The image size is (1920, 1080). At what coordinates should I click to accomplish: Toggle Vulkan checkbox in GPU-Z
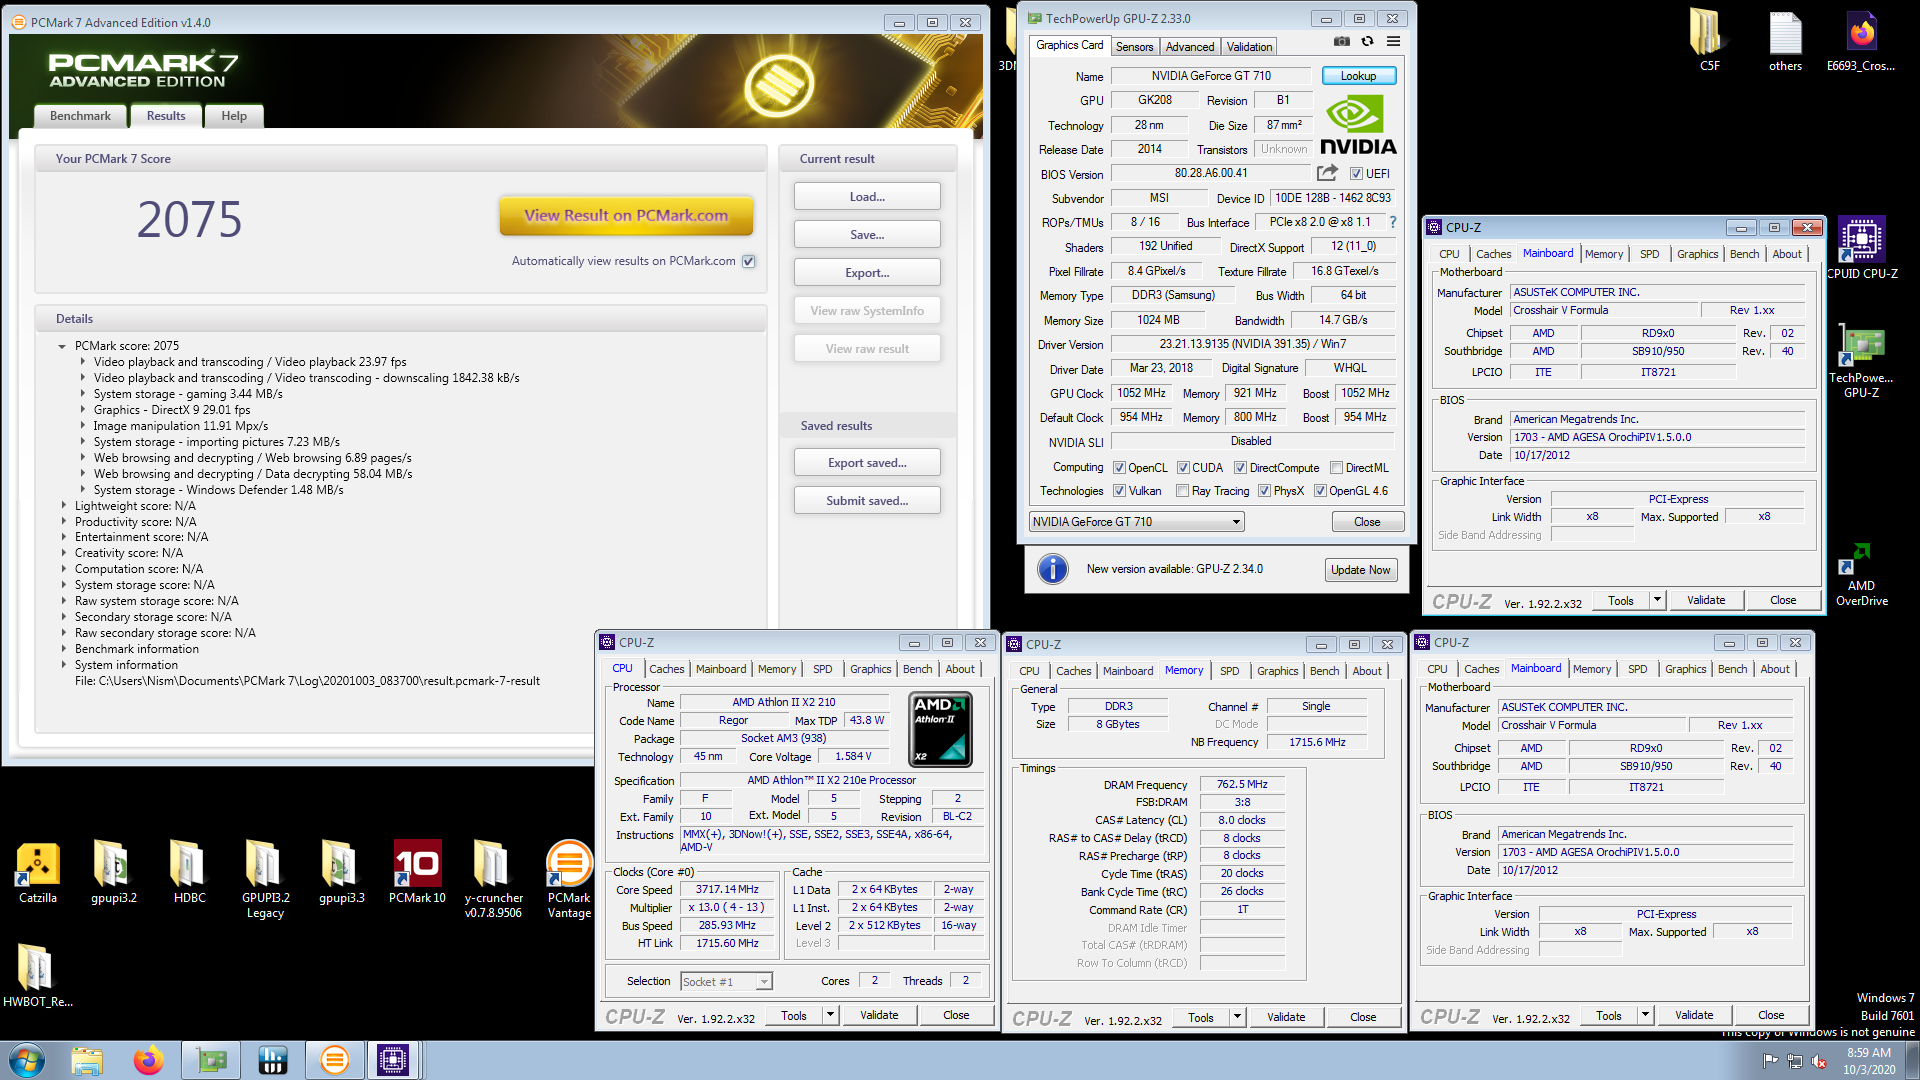tap(1119, 491)
